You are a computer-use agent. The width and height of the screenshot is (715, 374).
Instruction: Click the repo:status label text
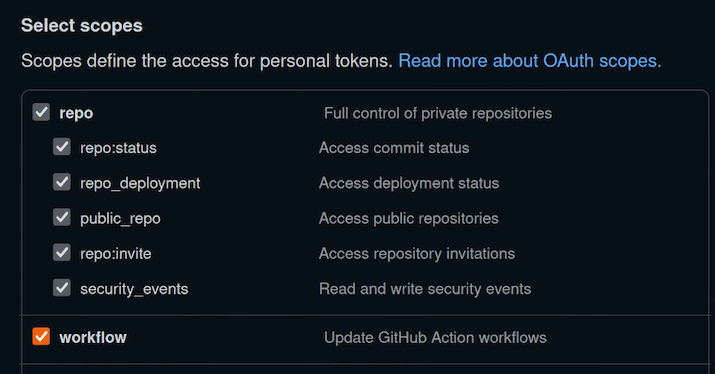pyautogui.click(x=118, y=148)
